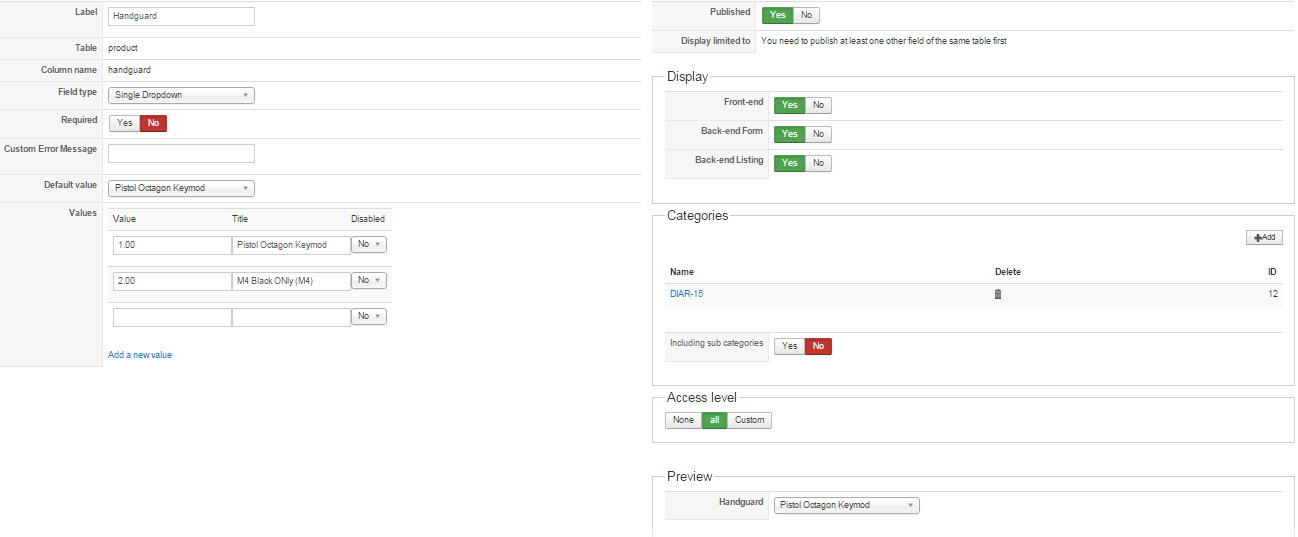The image size is (1298, 537).
Task: Click the Add category button
Action: 1264,238
